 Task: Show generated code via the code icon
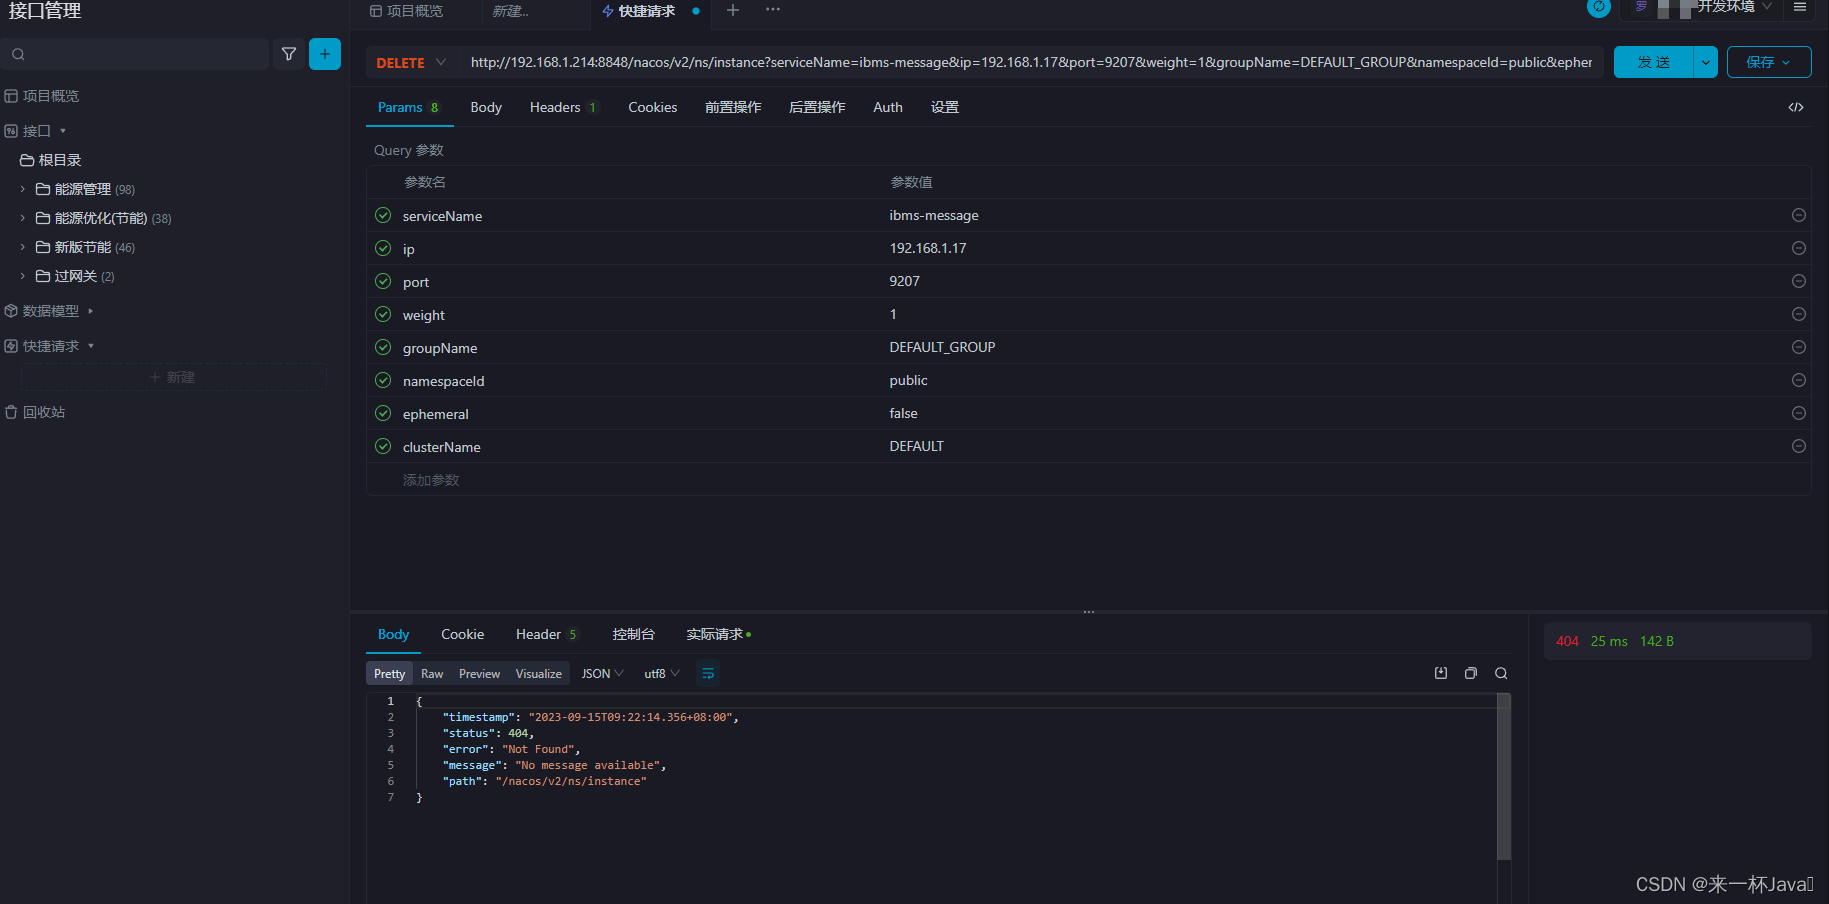pyautogui.click(x=1796, y=107)
